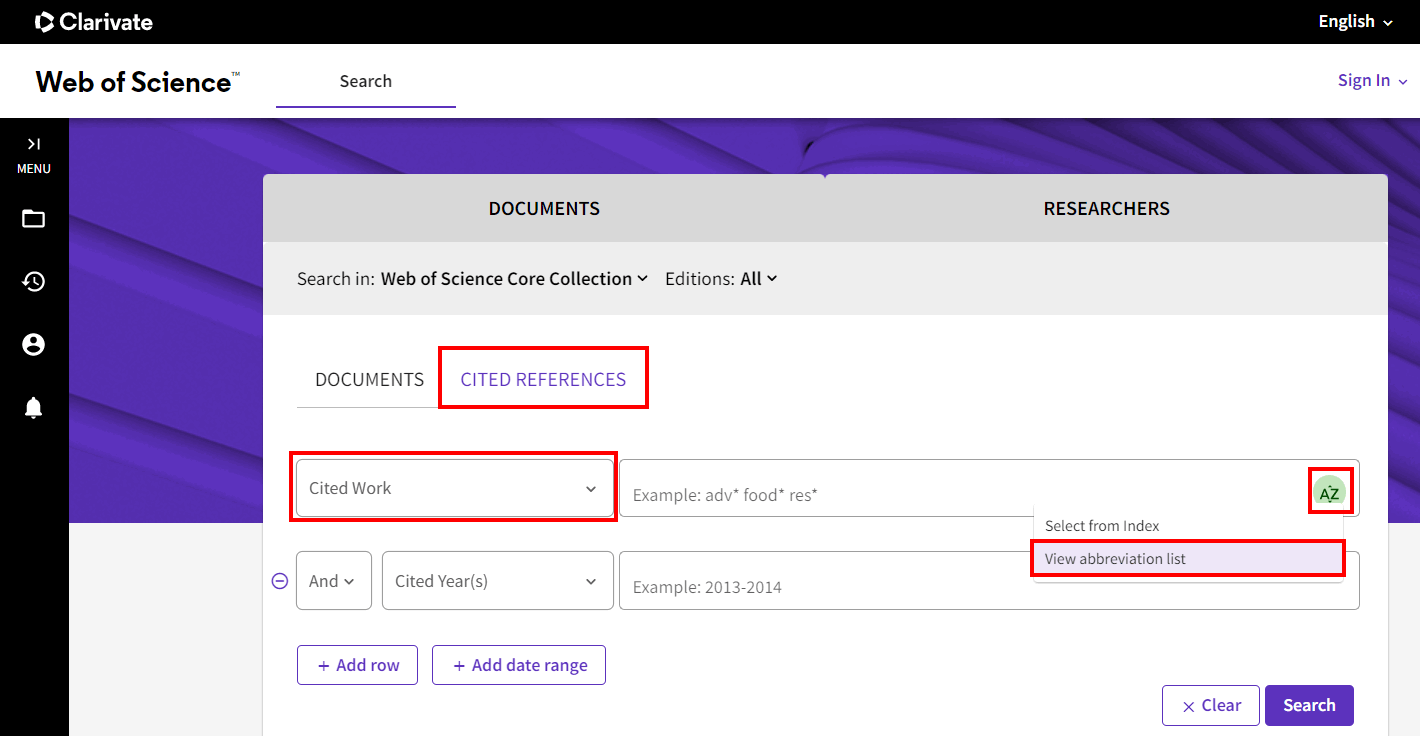Choose Select from Index menu option
This screenshot has height=736, width=1420.
tap(1188, 526)
